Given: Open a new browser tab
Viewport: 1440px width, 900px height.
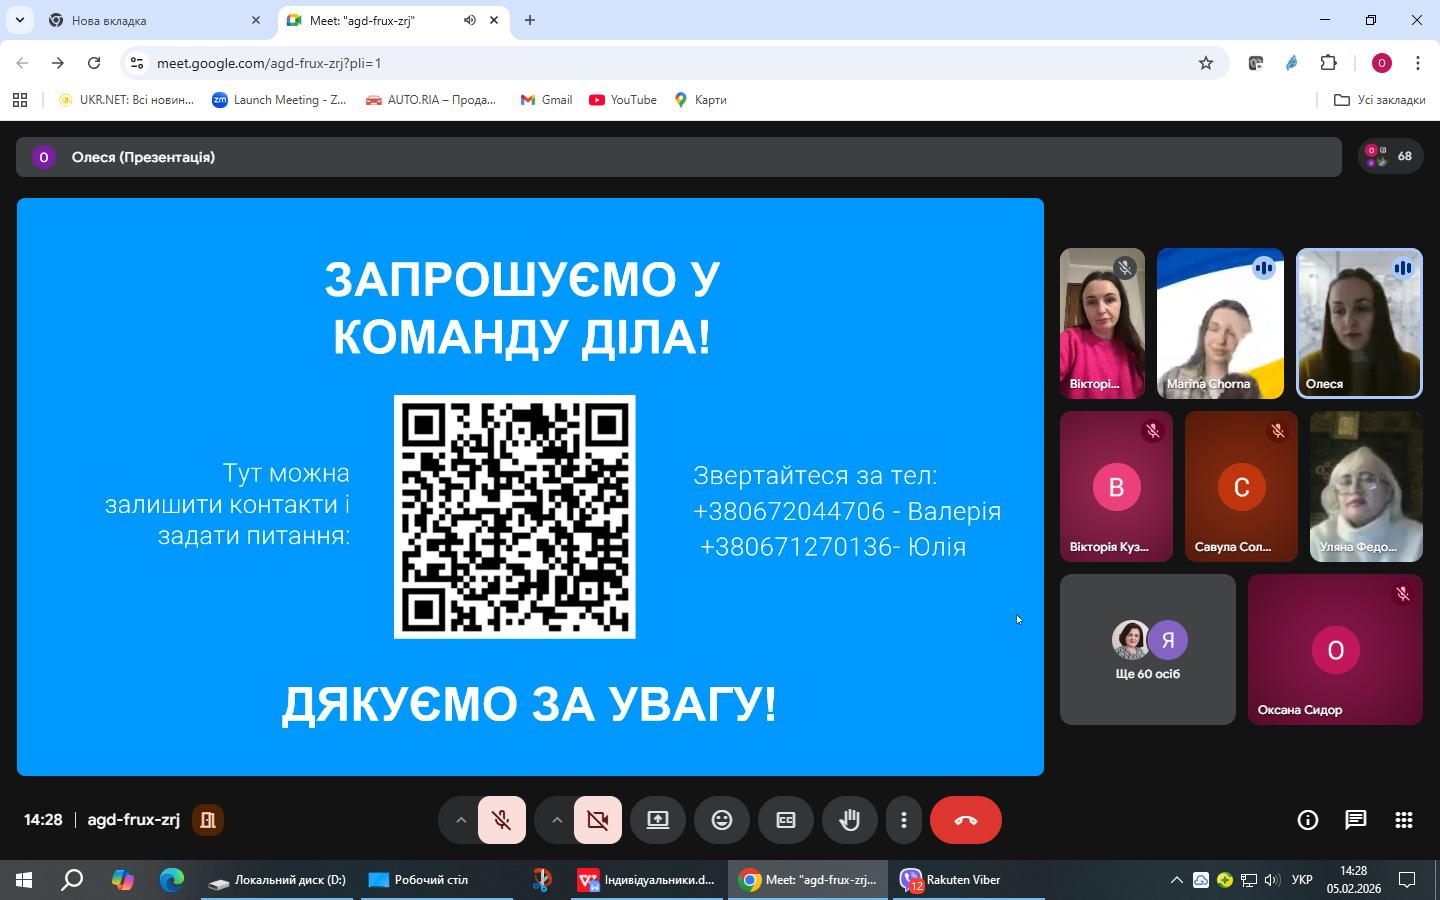Looking at the screenshot, I should tap(530, 20).
